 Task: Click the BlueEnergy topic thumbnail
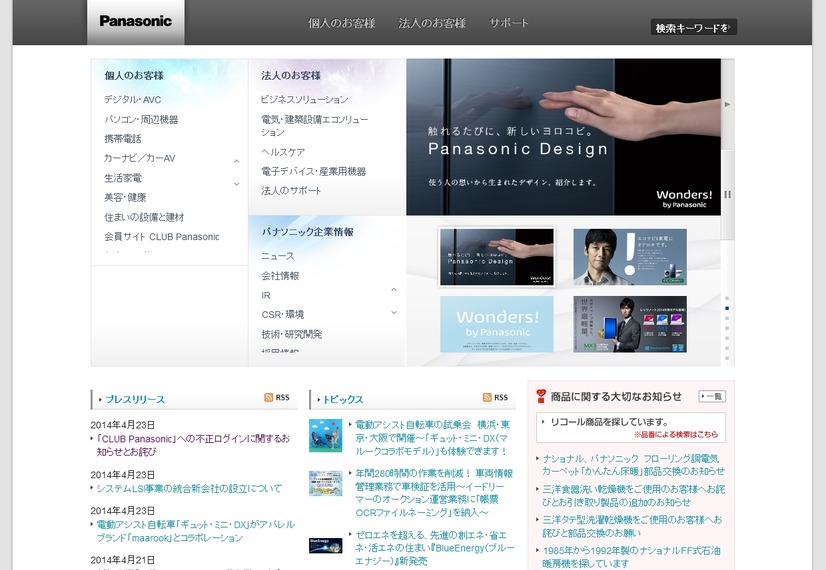click(x=326, y=545)
